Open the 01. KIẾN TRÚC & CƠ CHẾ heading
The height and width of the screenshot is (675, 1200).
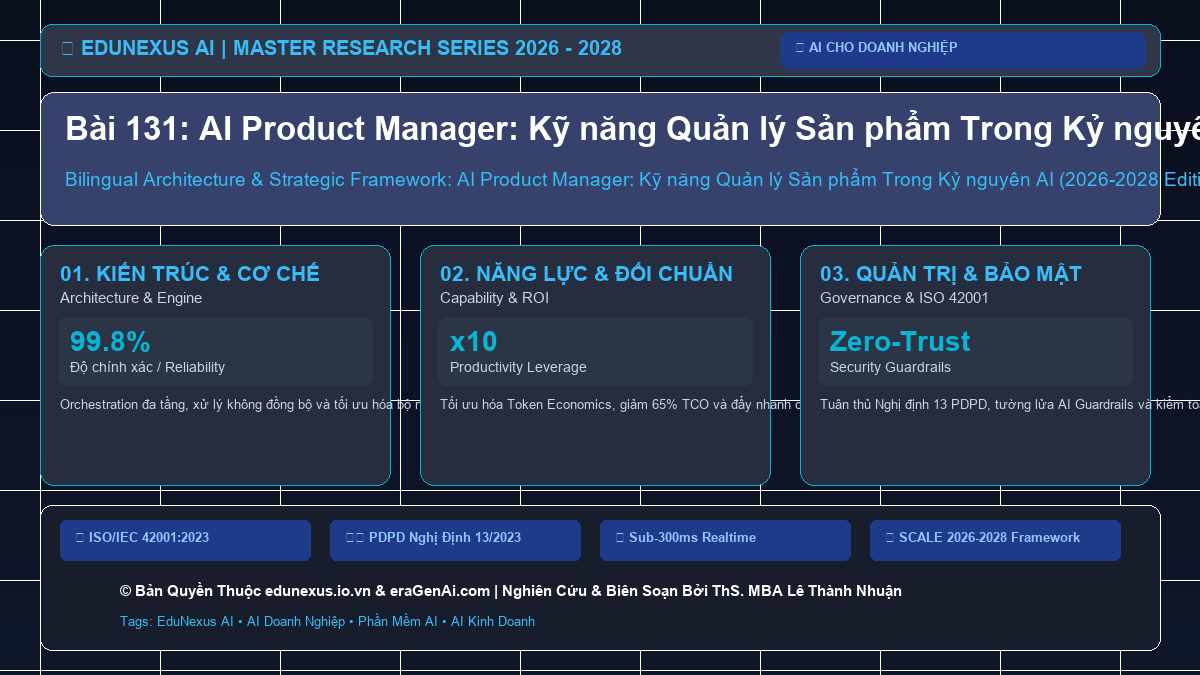(x=190, y=274)
